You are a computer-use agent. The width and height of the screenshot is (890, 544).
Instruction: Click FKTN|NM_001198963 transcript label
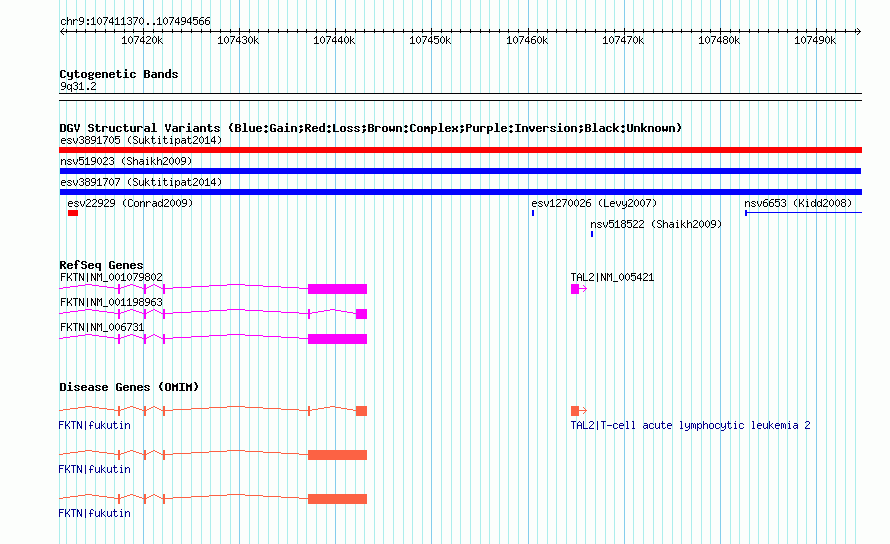(111, 302)
